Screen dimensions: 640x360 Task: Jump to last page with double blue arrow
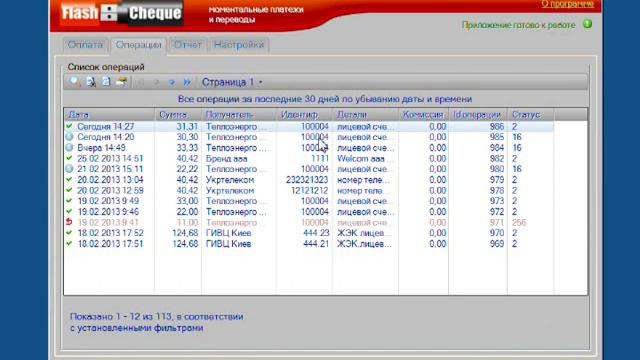(187, 82)
